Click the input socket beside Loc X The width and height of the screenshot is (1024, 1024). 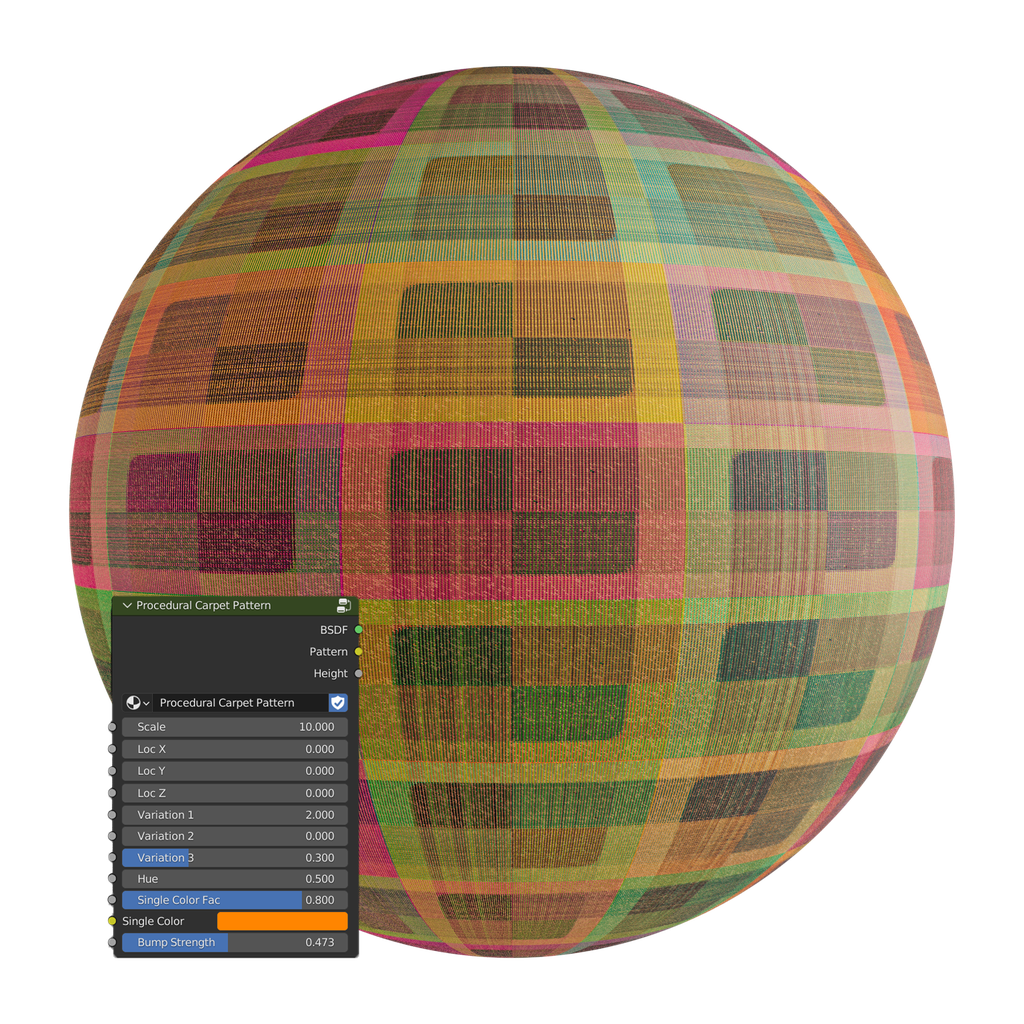[x=112, y=749]
